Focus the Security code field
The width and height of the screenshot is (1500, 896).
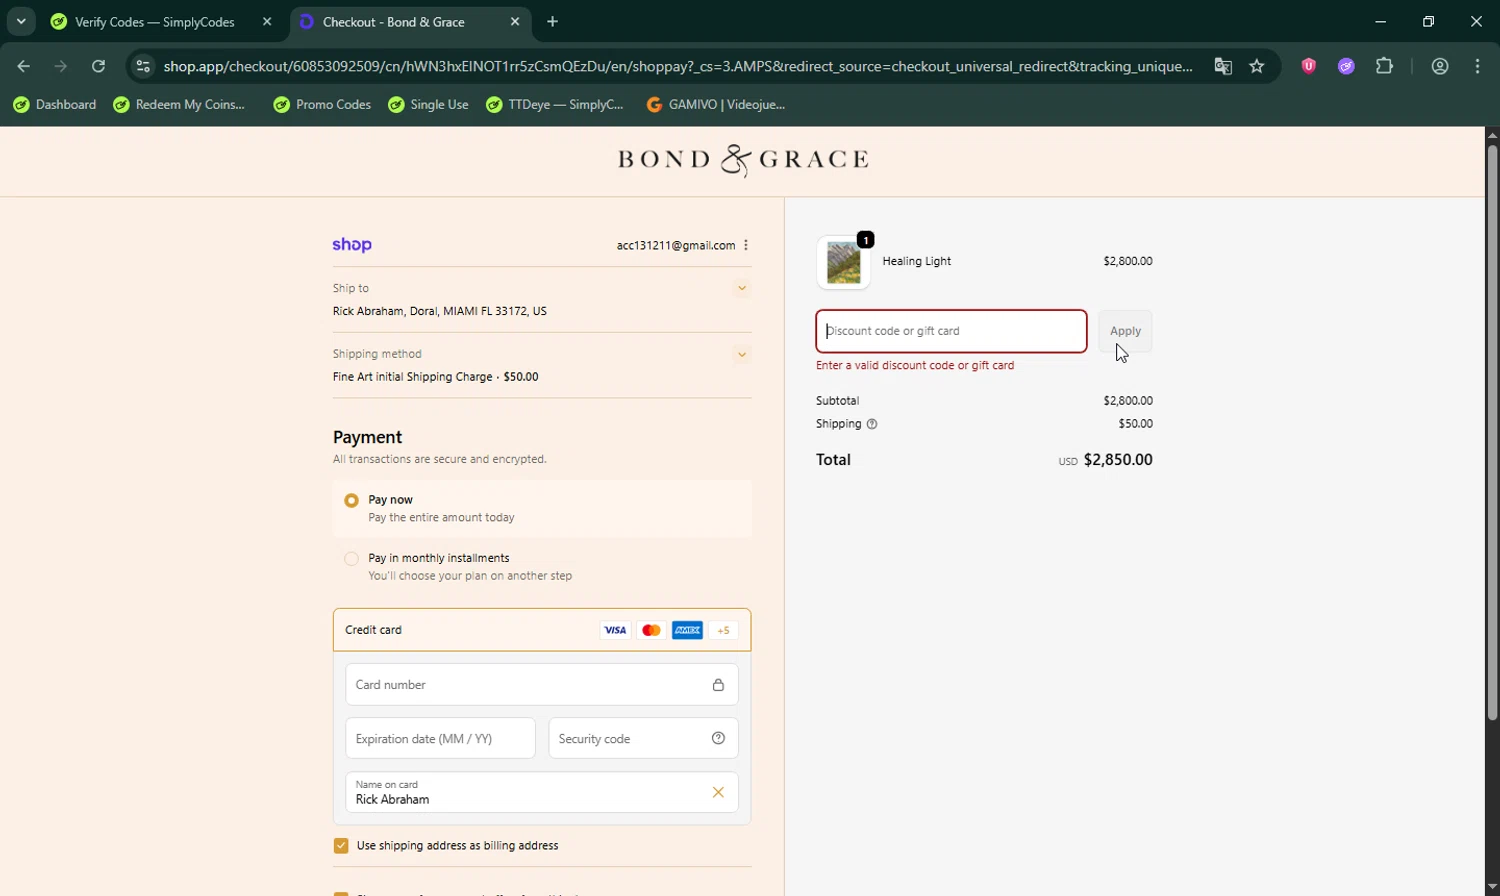(x=643, y=739)
